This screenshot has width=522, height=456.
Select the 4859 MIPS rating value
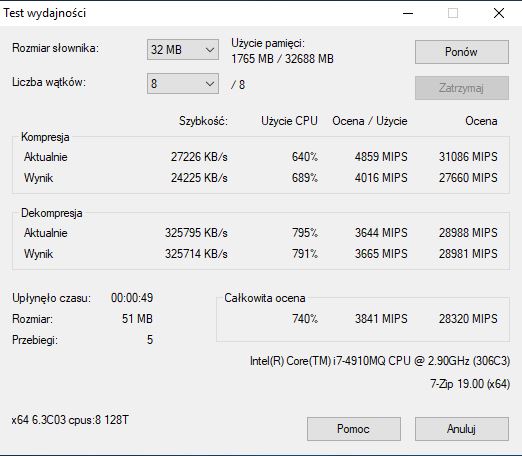[x=381, y=157]
